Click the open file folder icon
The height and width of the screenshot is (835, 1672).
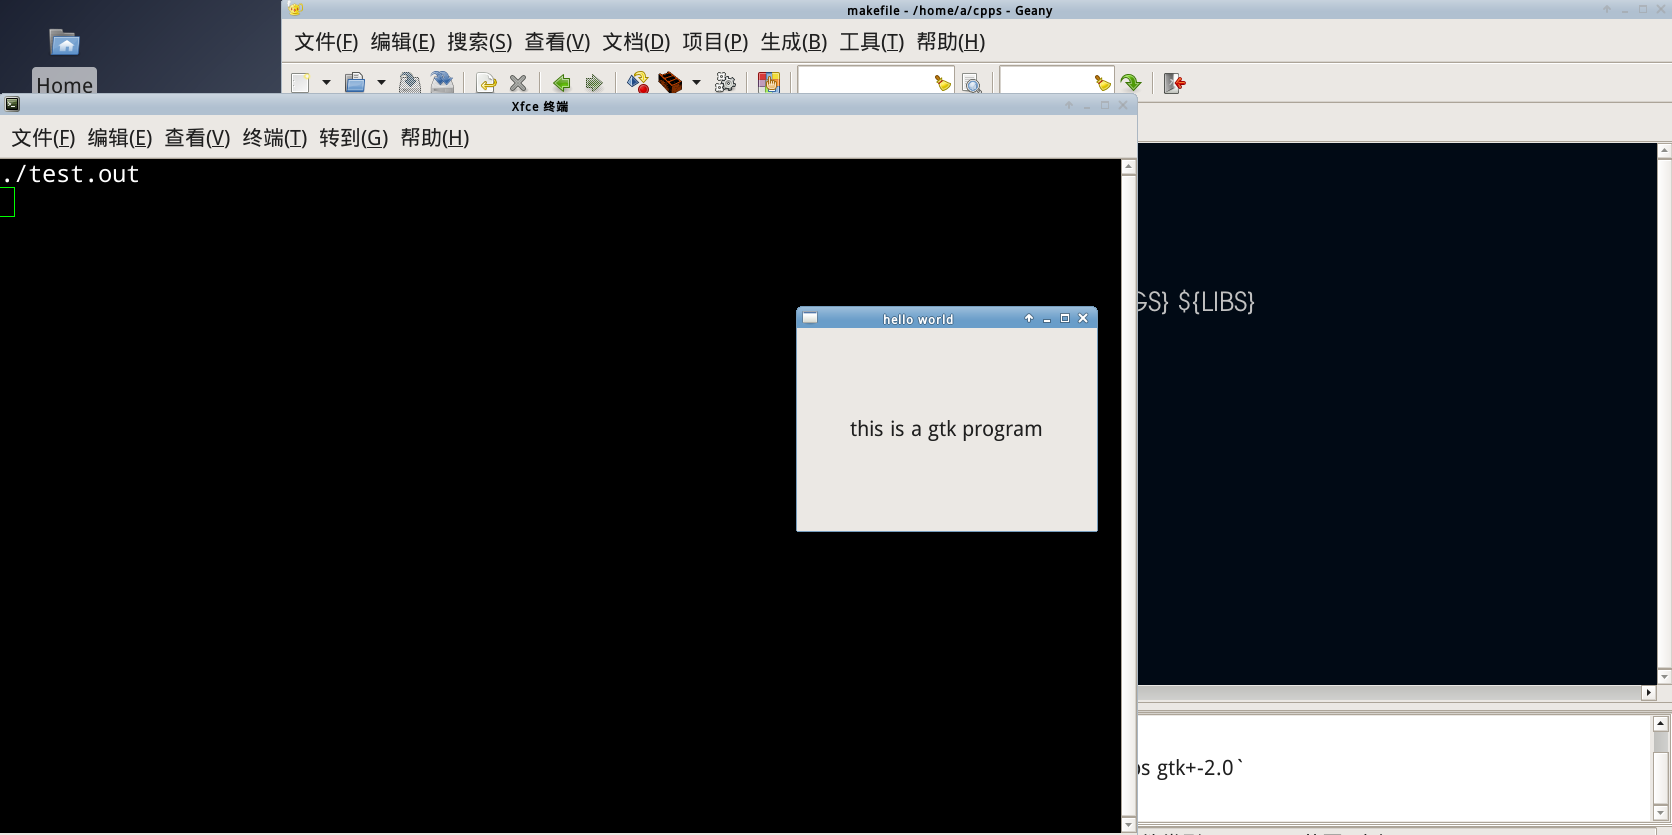(355, 83)
